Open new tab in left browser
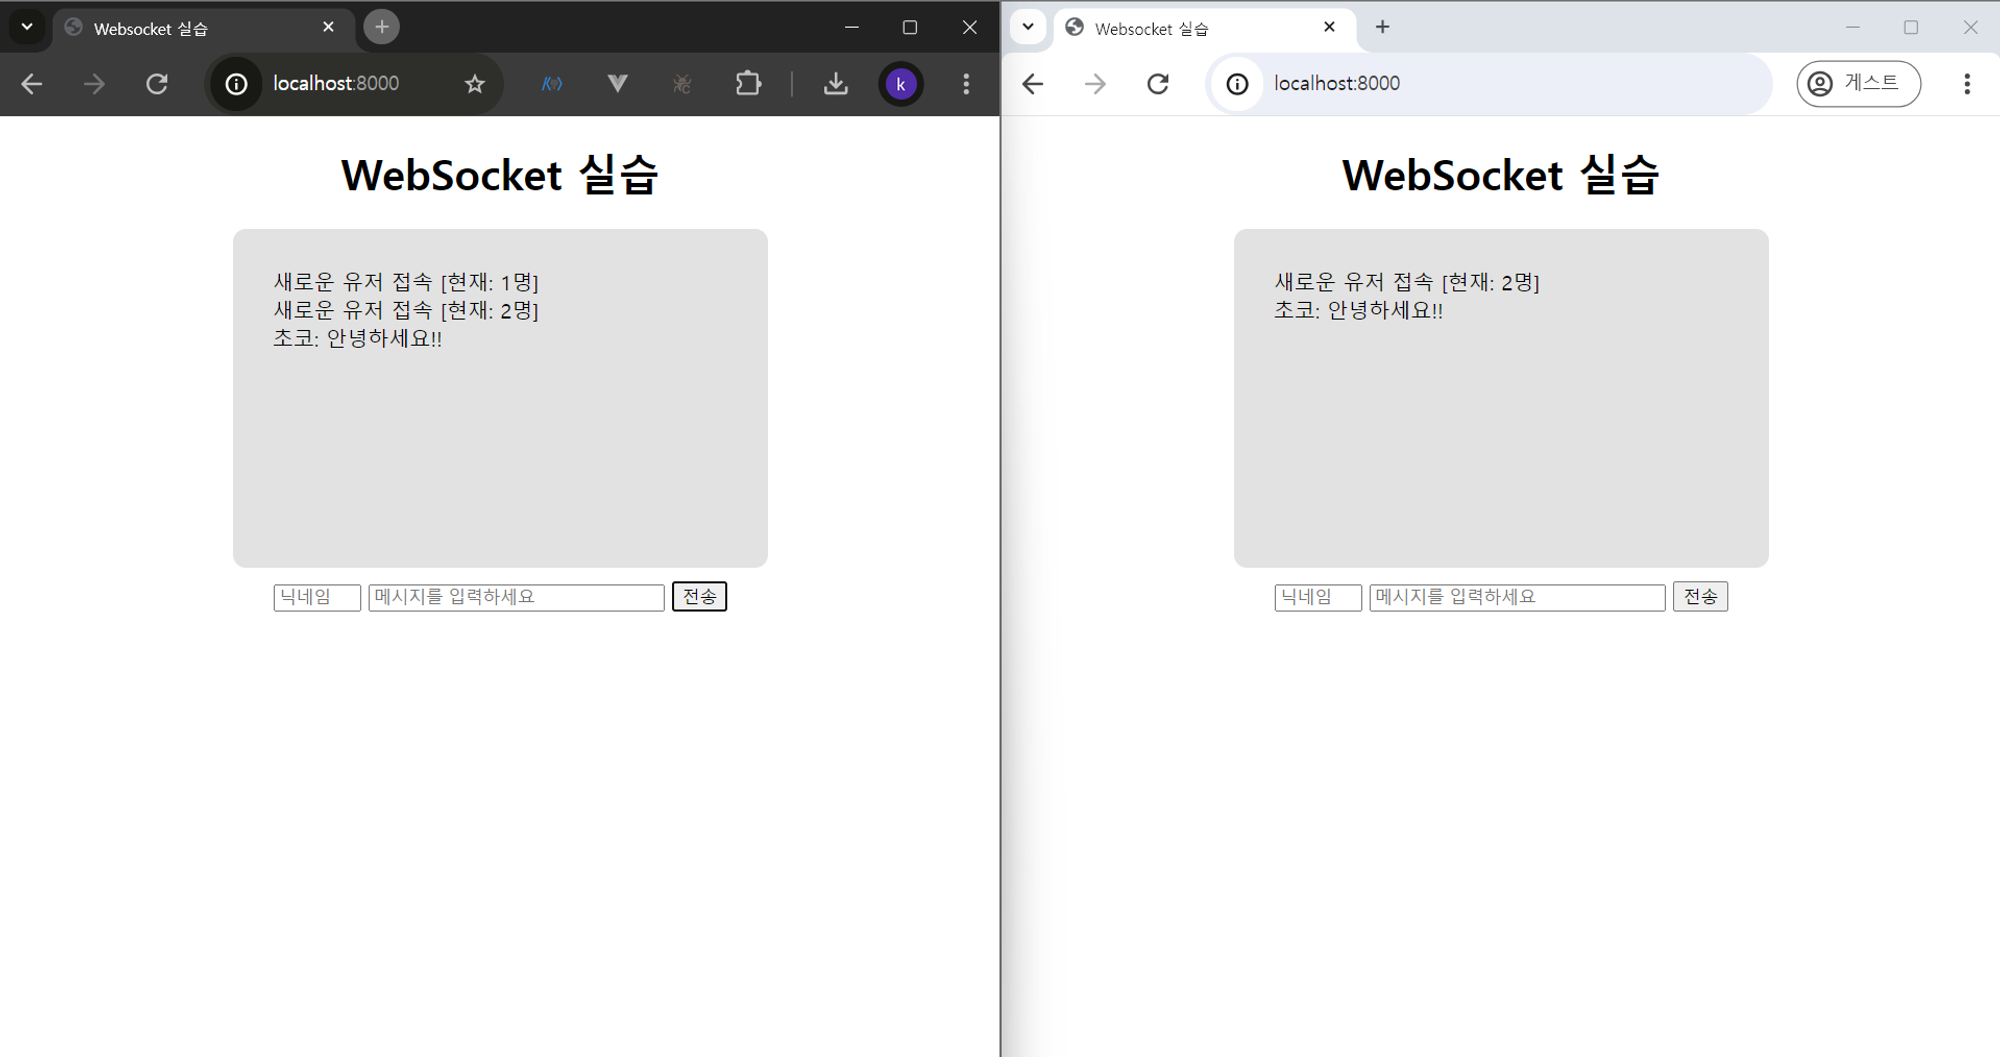The image size is (2000, 1057). [382, 27]
